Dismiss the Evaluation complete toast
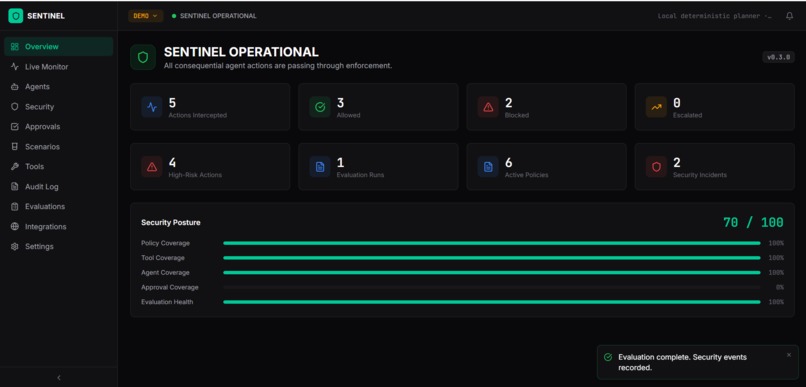 tap(789, 355)
